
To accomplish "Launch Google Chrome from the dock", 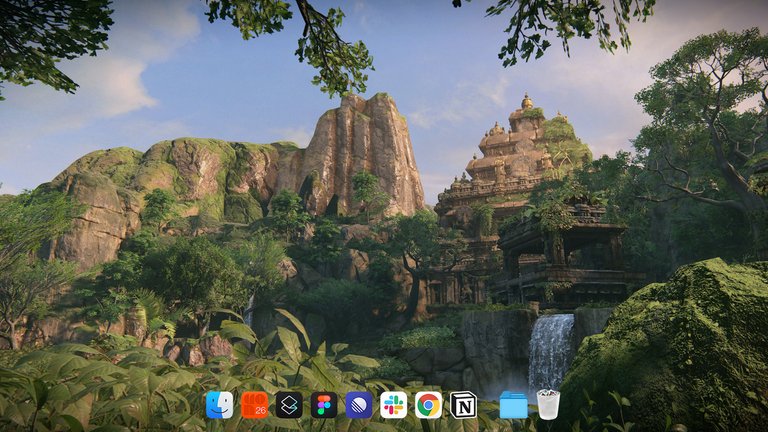I will (428, 405).
